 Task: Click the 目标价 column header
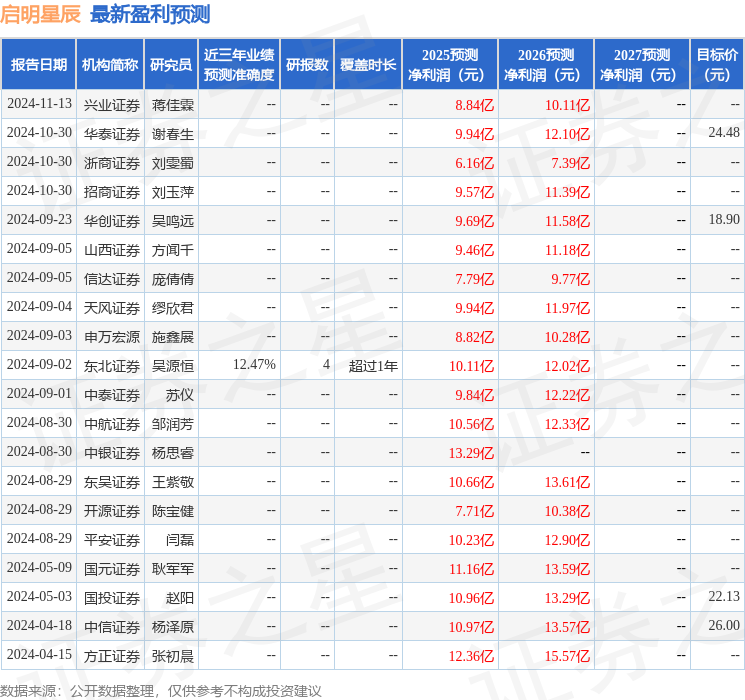[x=717, y=64]
